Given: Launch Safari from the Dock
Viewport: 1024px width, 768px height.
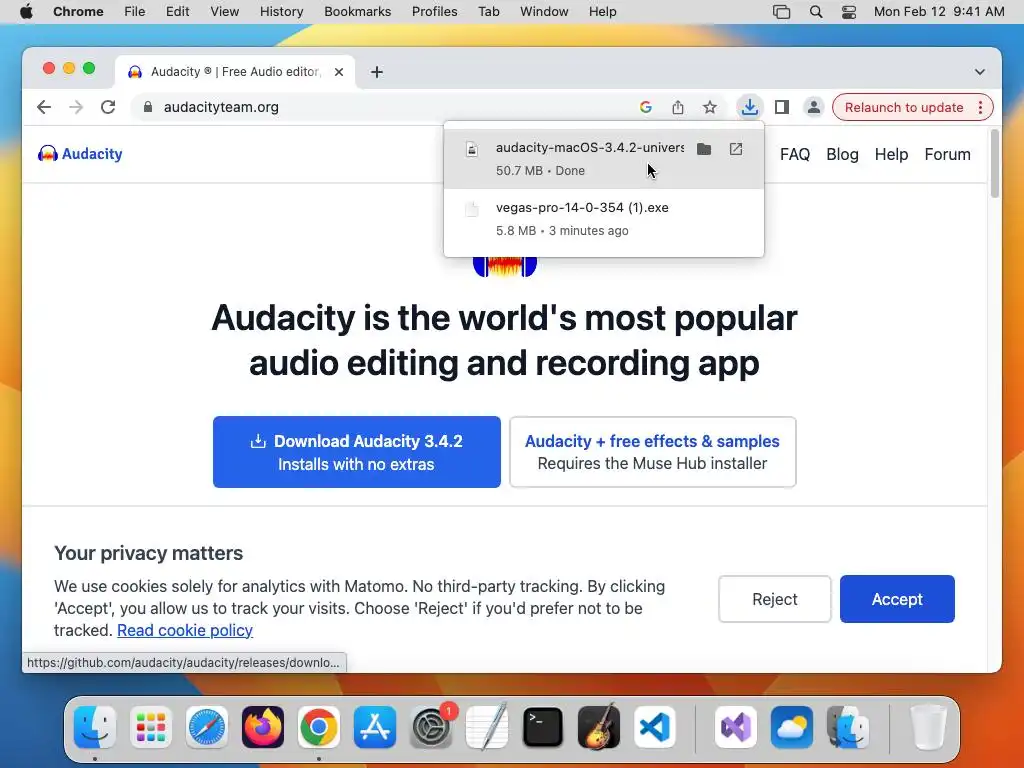Looking at the screenshot, I should (207, 727).
